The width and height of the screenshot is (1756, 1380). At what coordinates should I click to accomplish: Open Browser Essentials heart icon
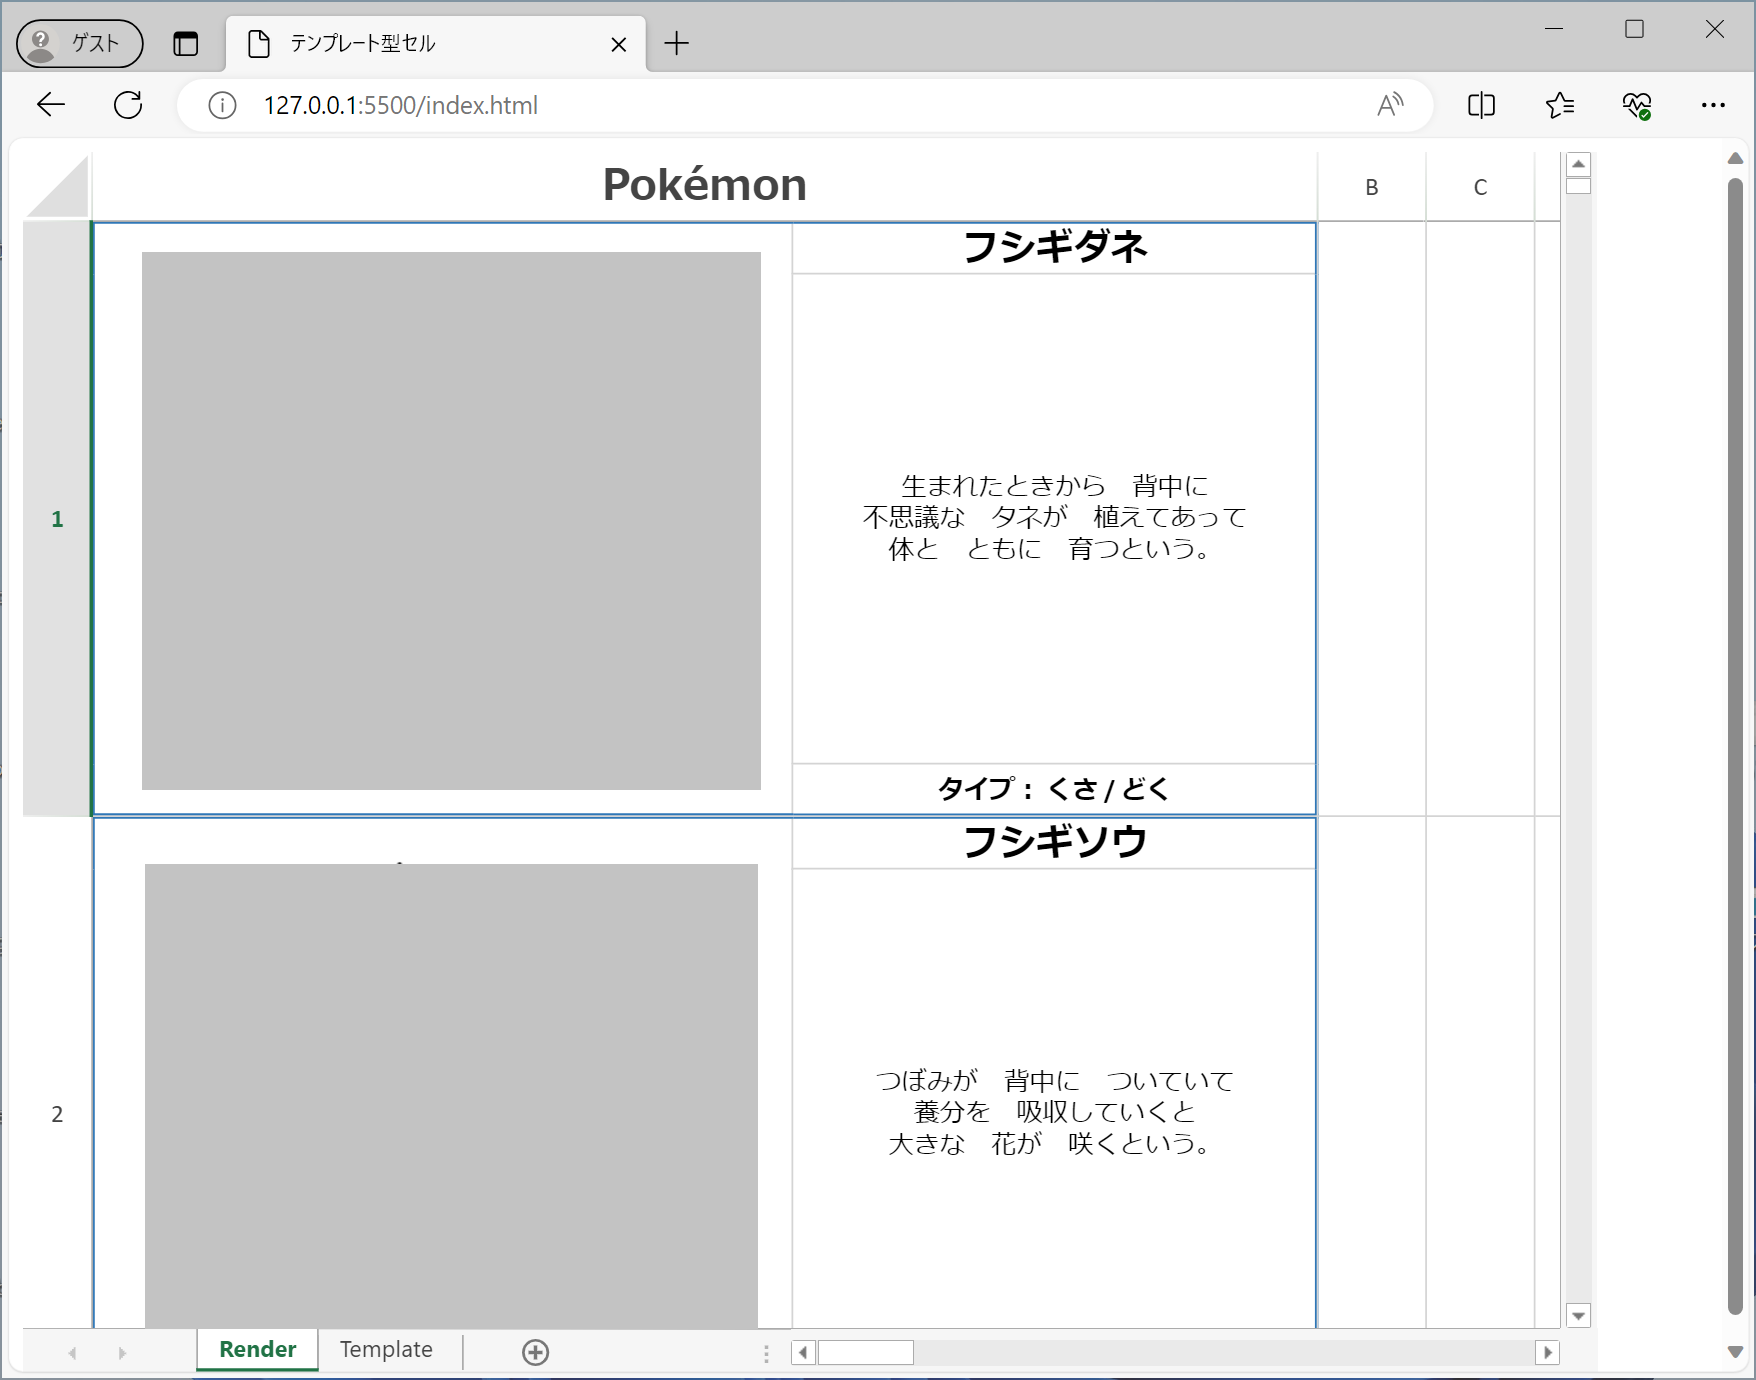1637,105
